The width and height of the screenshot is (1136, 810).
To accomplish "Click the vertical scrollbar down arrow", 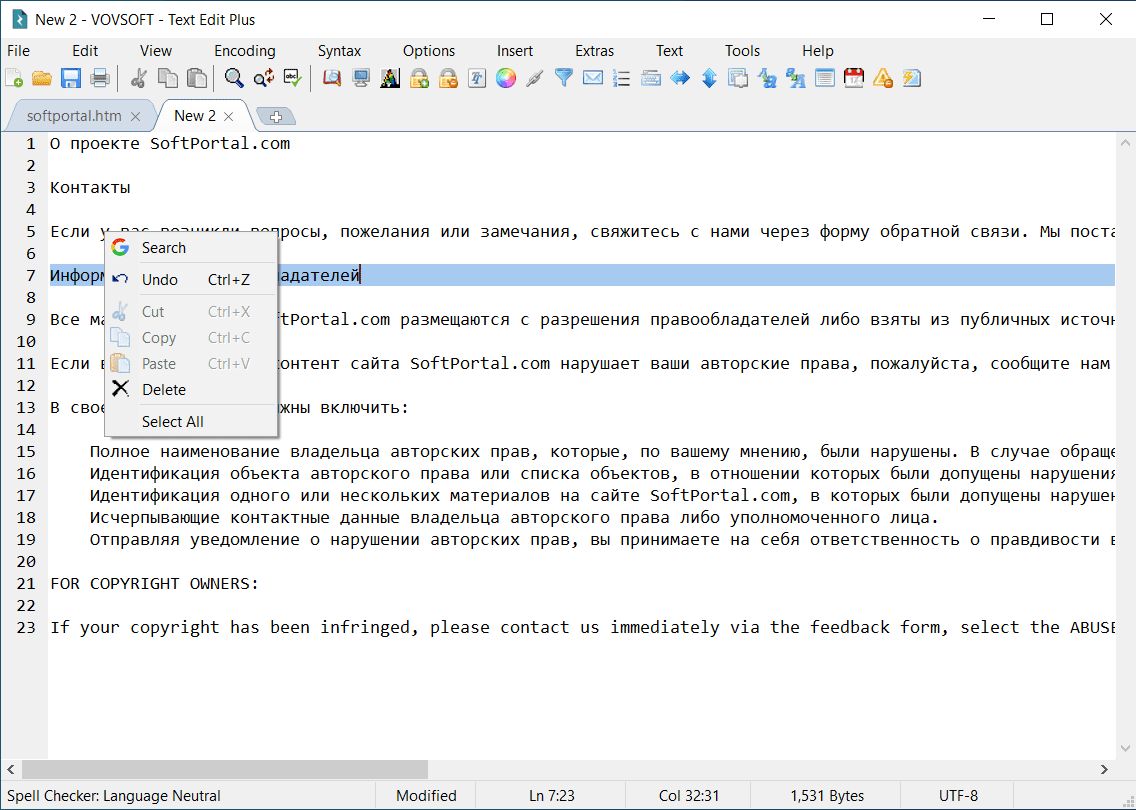I will pyautogui.click(x=1126, y=749).
